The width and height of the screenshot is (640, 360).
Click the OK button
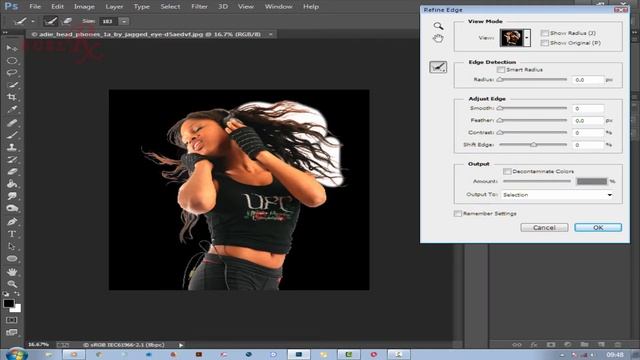(598, 227)
